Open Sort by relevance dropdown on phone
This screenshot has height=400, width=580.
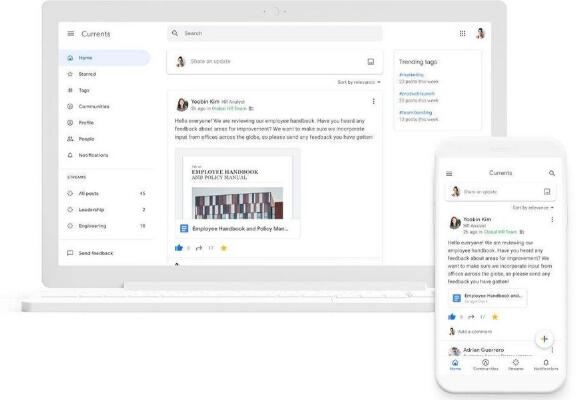coord(533,208)
